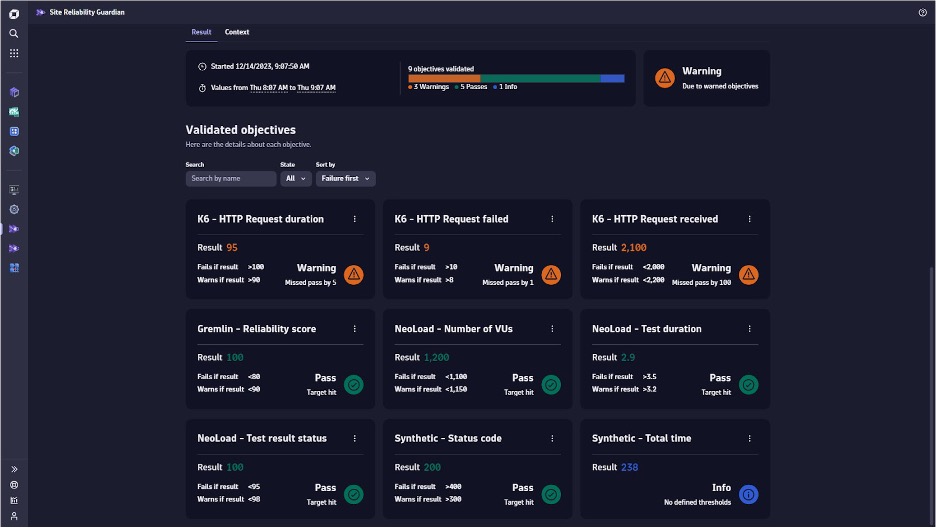Click the help icon in top right
The image size is (936, 528).
coord(922,13)
